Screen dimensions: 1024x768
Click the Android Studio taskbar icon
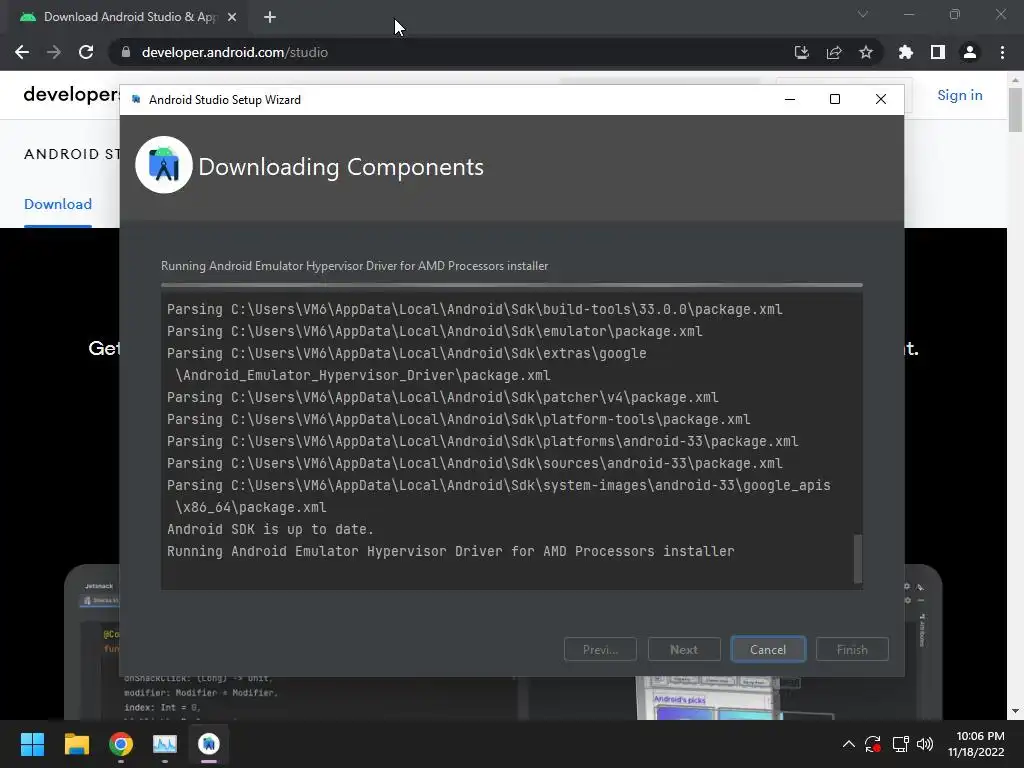(209, 744)
